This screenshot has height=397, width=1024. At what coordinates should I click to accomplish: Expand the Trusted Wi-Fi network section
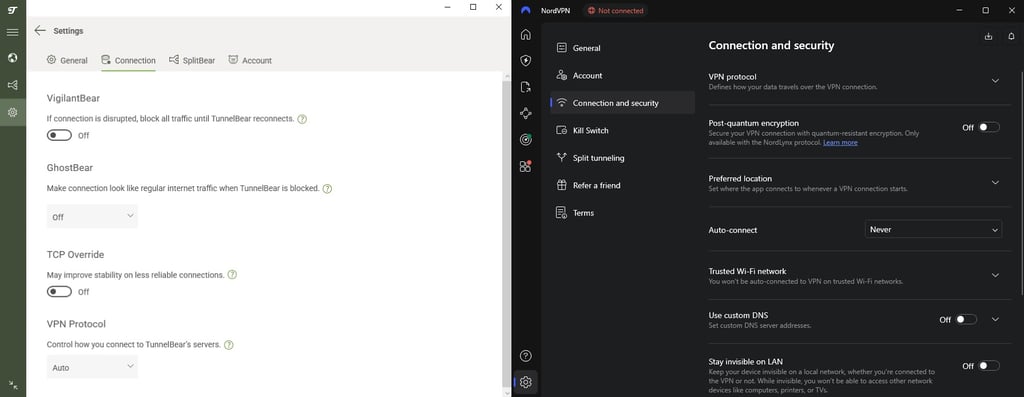pos(995,276)
